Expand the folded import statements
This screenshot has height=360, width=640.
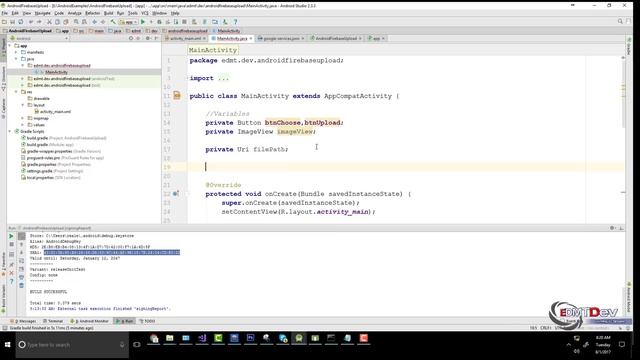pos(223,78)
